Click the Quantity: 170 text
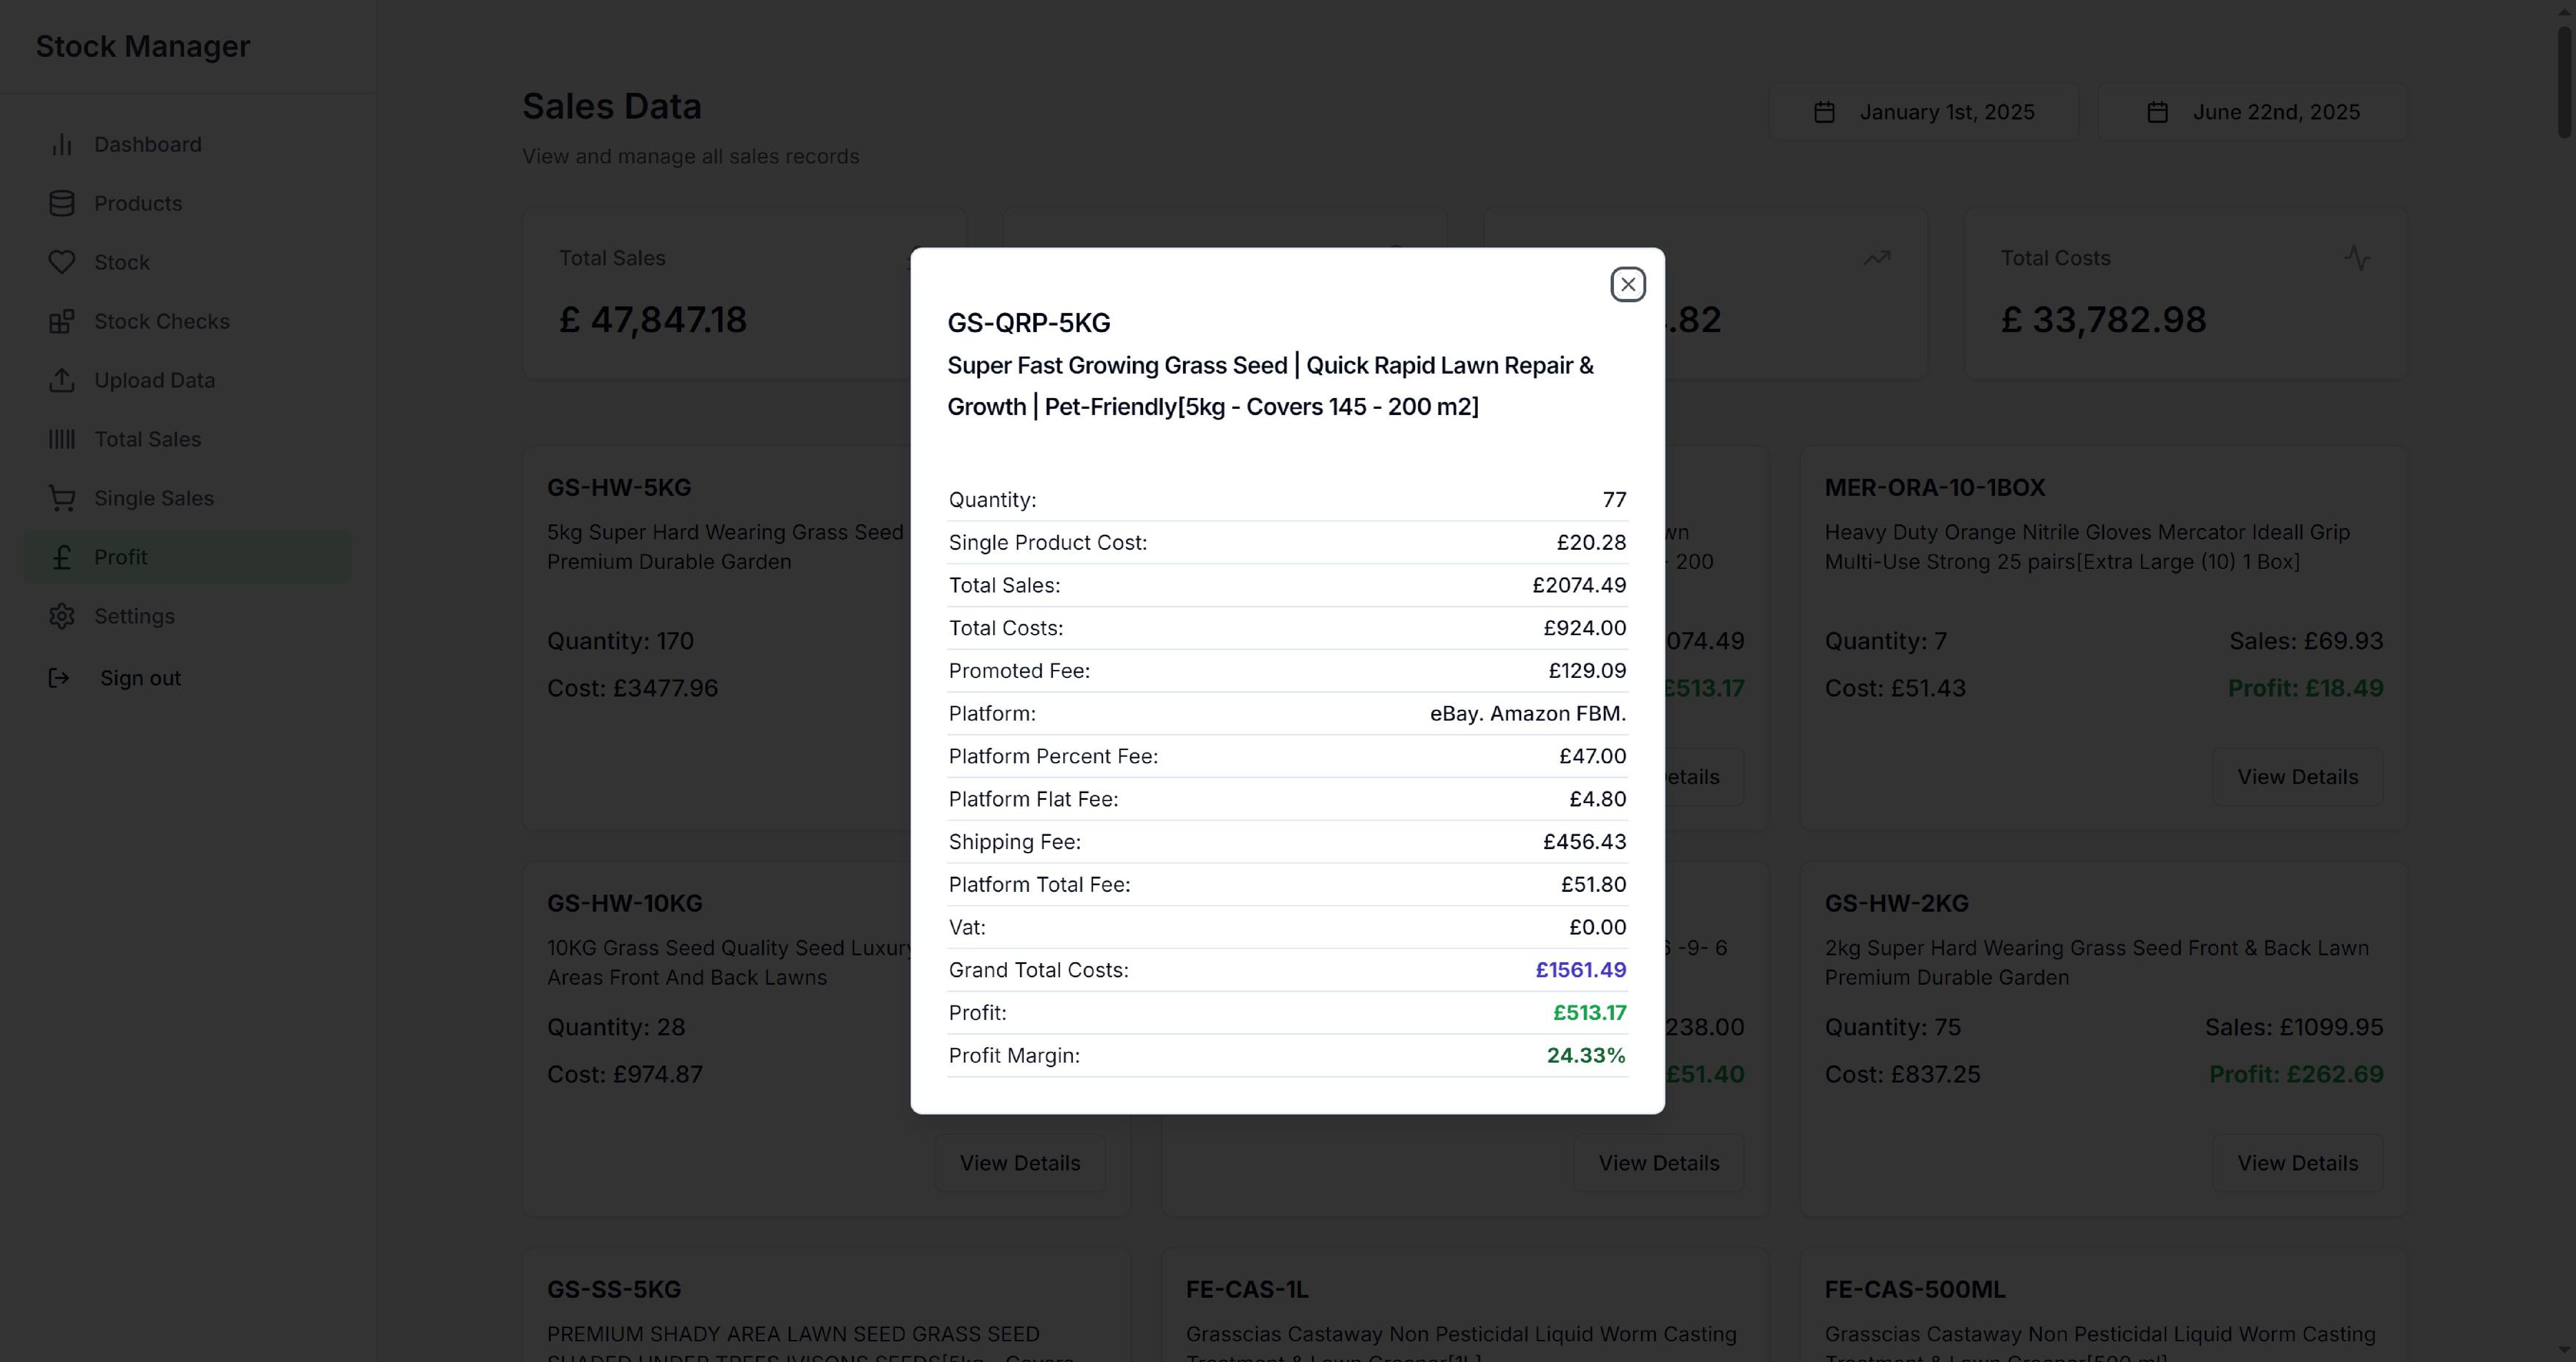This screenshot has width=2576, height=1362. pyautogui.click(x=620, y=641)
